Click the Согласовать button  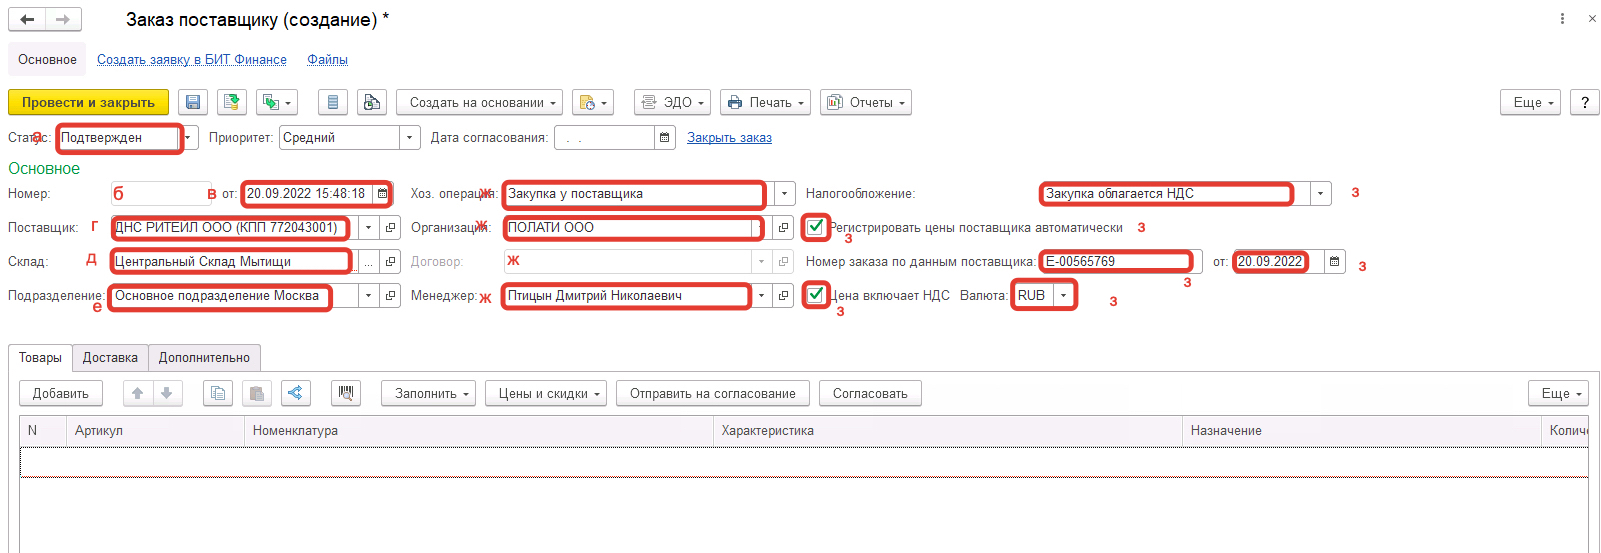tap(870, 393)
